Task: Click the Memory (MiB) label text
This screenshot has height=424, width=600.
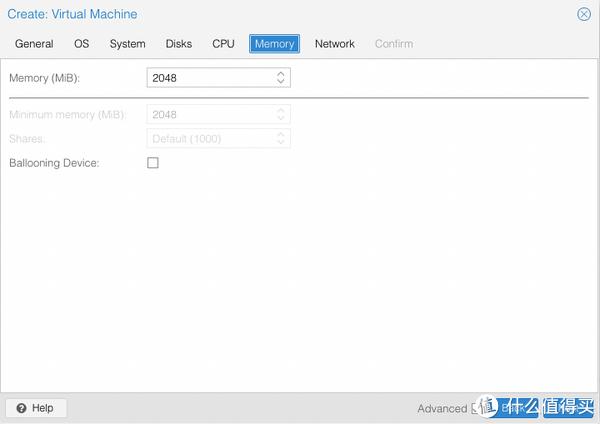Action: (44, 78)
